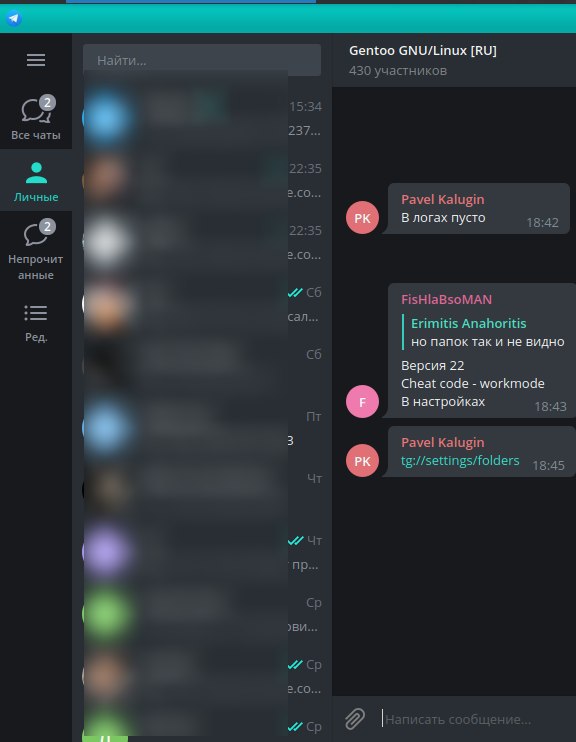Click the paperclip attach file icon

(x=355, y=719)
